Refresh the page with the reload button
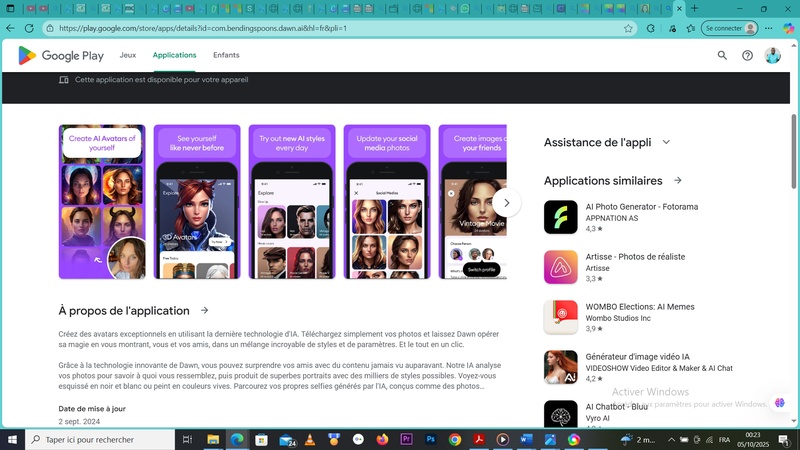Screen dimensions: 800x450 pos(32,28)
